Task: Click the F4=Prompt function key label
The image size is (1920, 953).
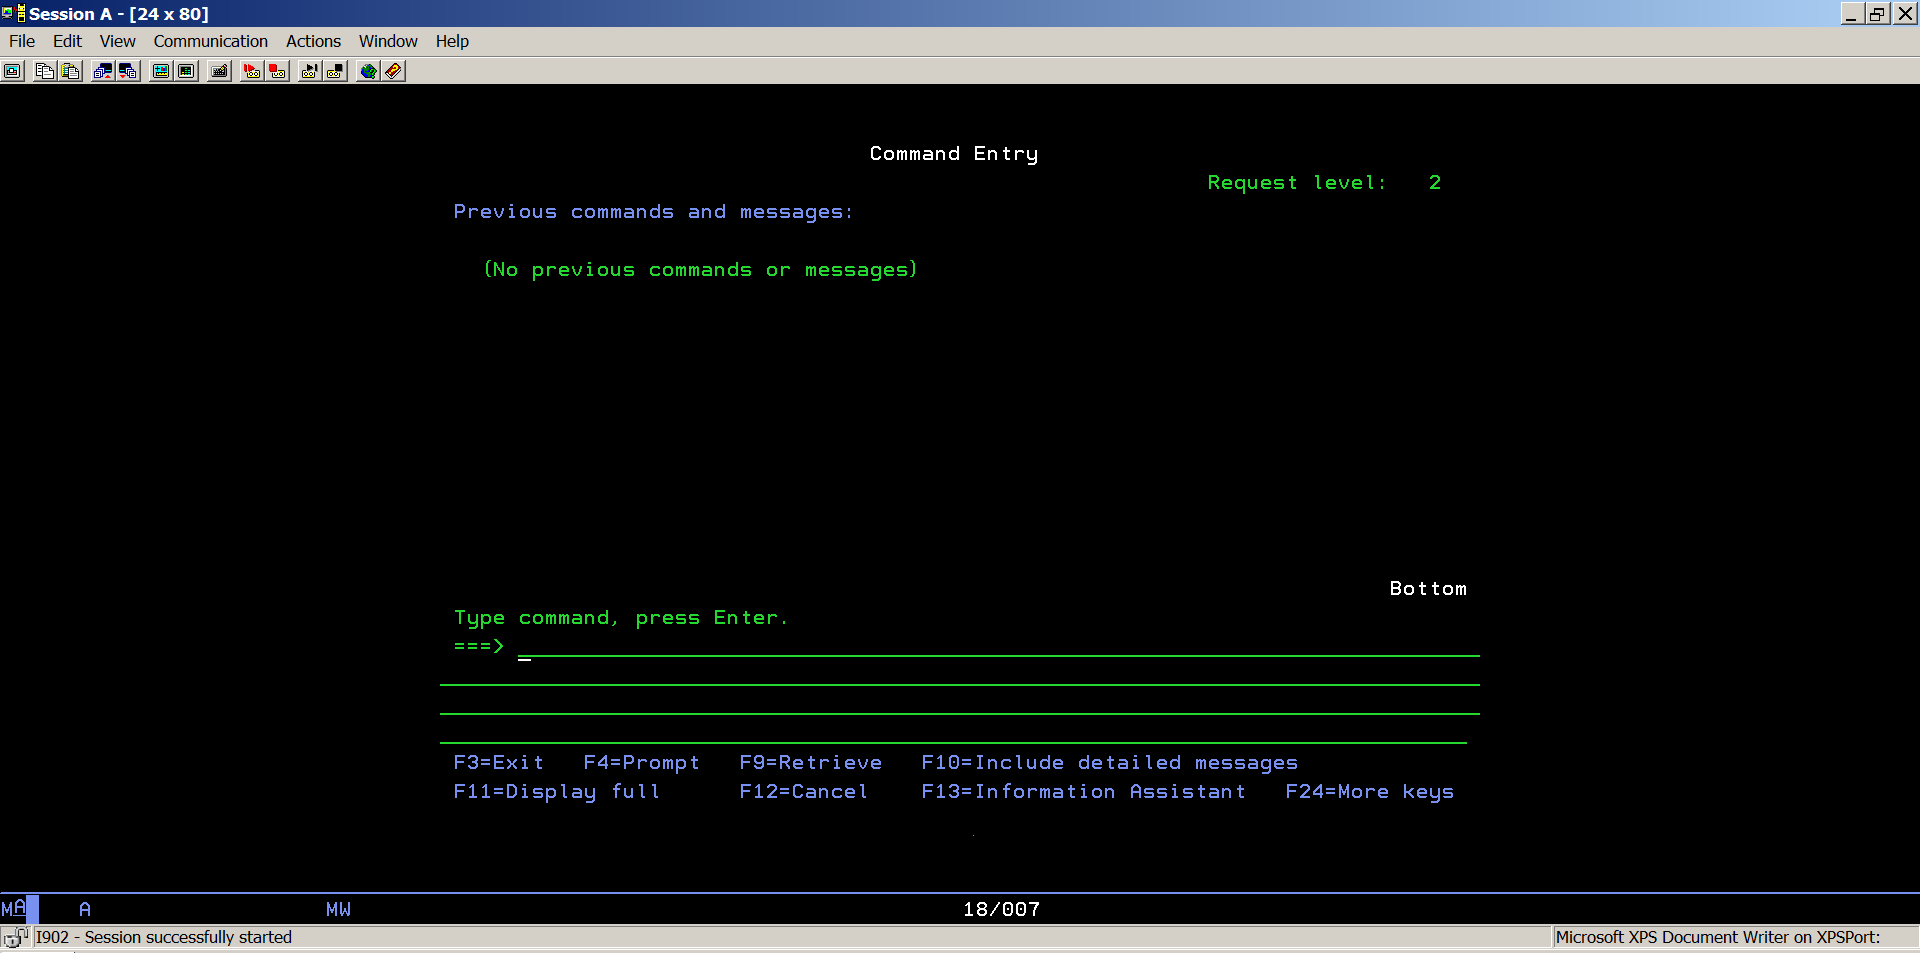Action: click(641, 763)
